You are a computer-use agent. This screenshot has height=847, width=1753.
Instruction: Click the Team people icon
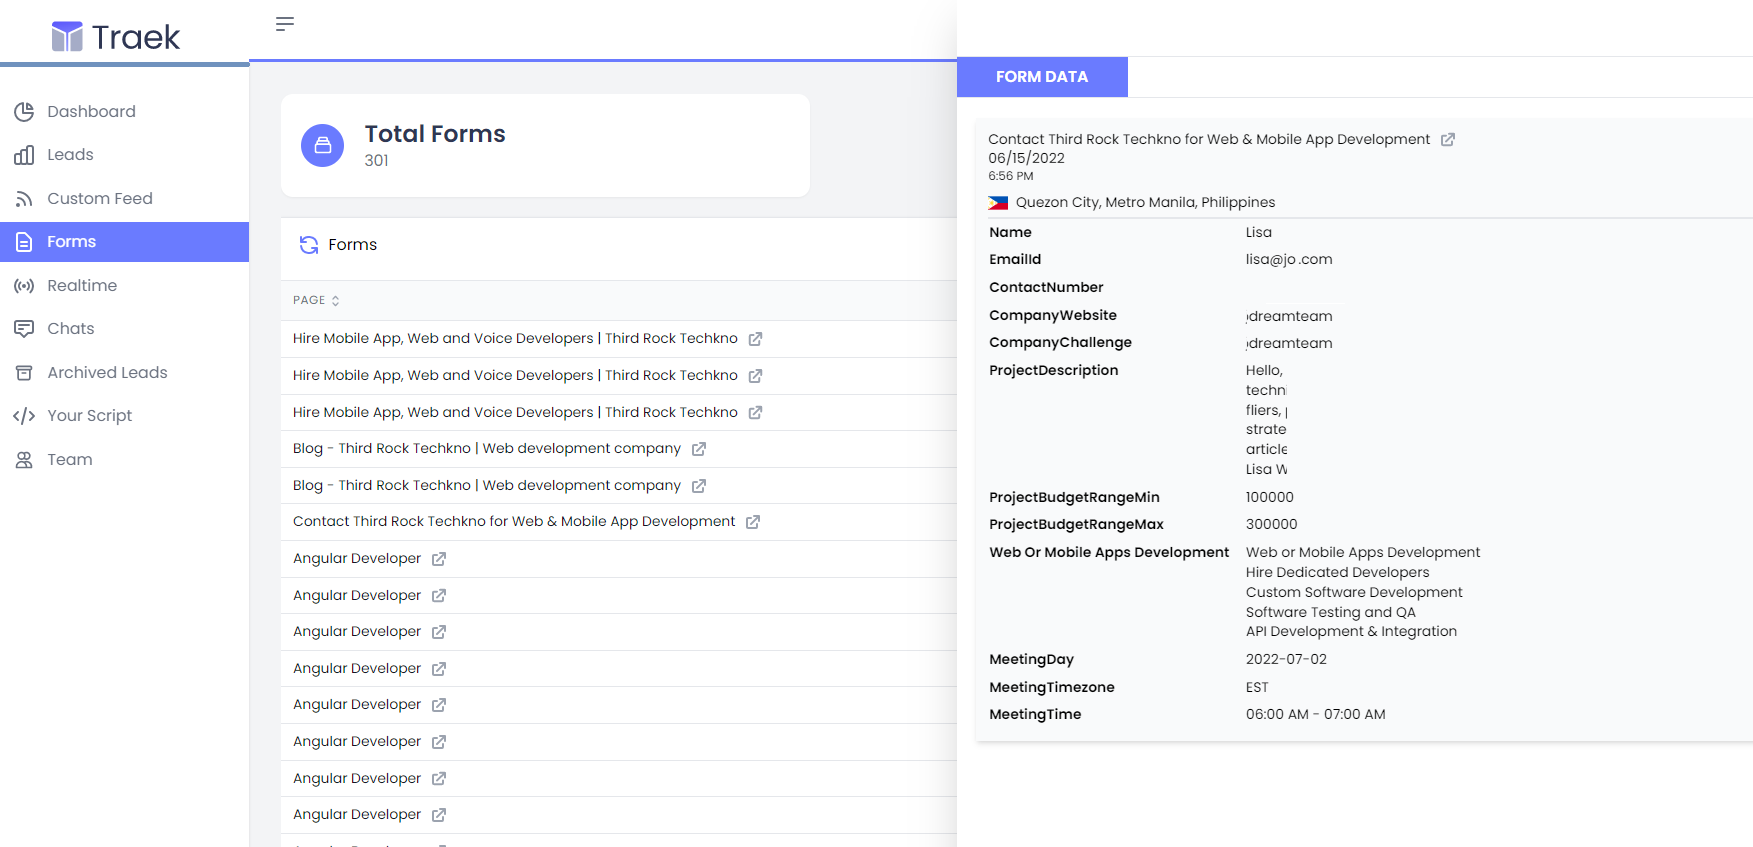(x=24, y=460)
